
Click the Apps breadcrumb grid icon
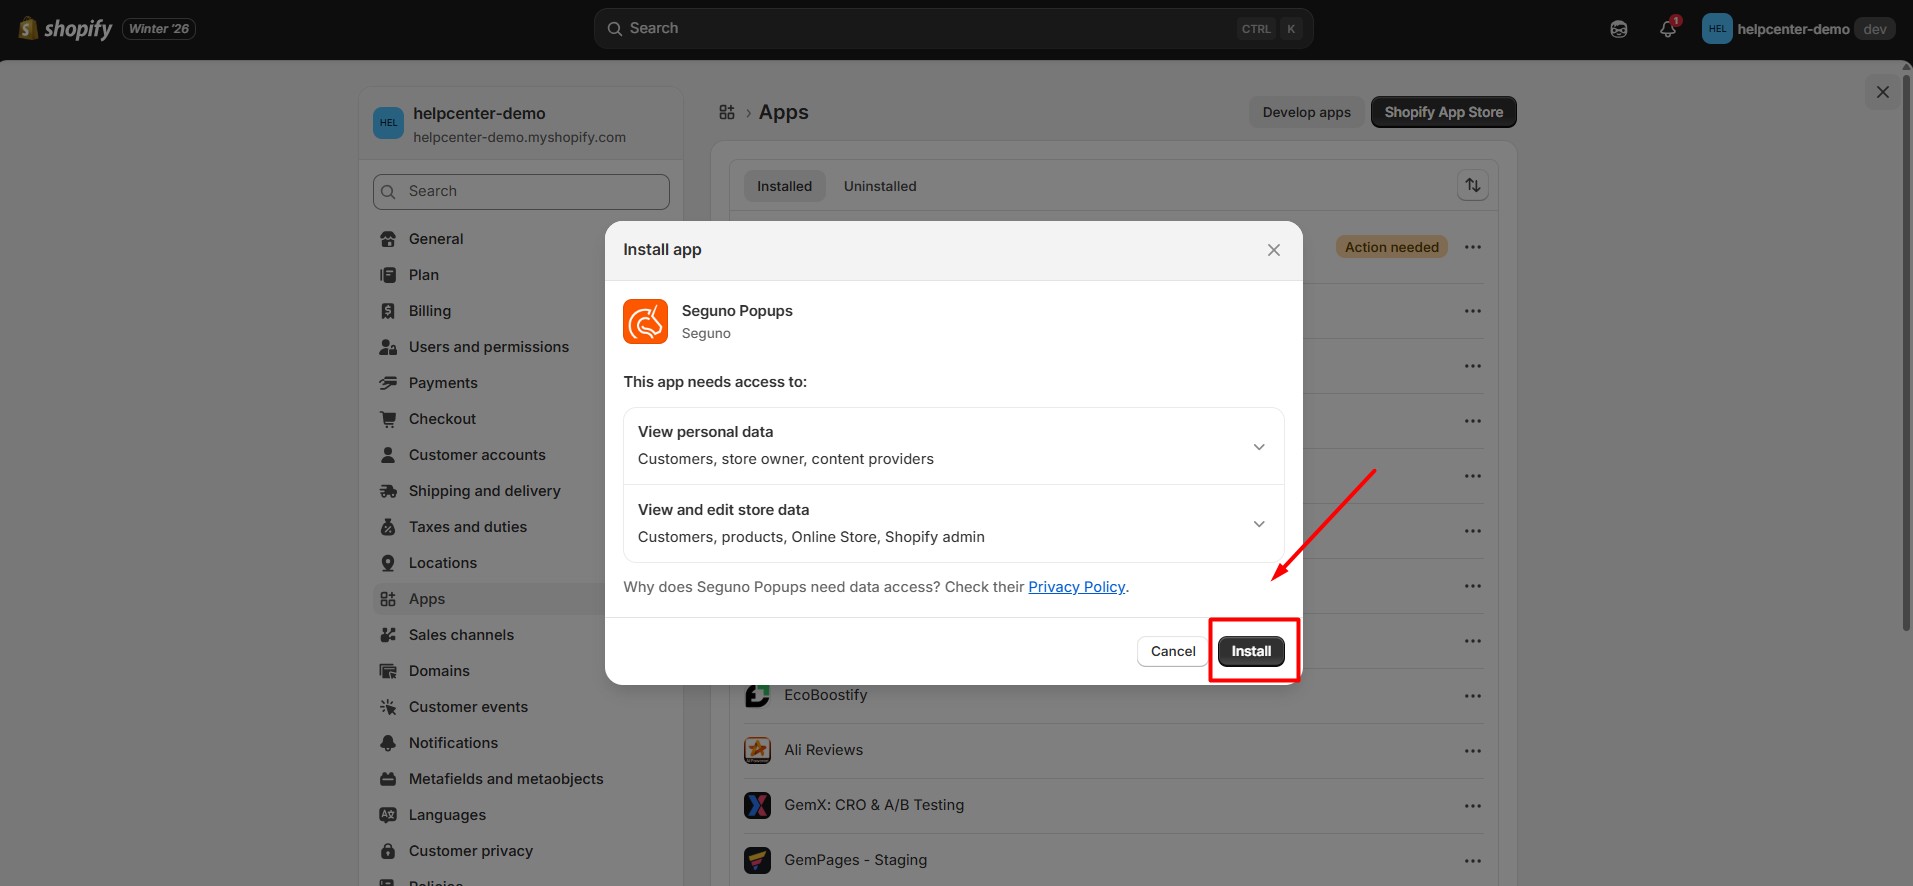click(727, 112)
